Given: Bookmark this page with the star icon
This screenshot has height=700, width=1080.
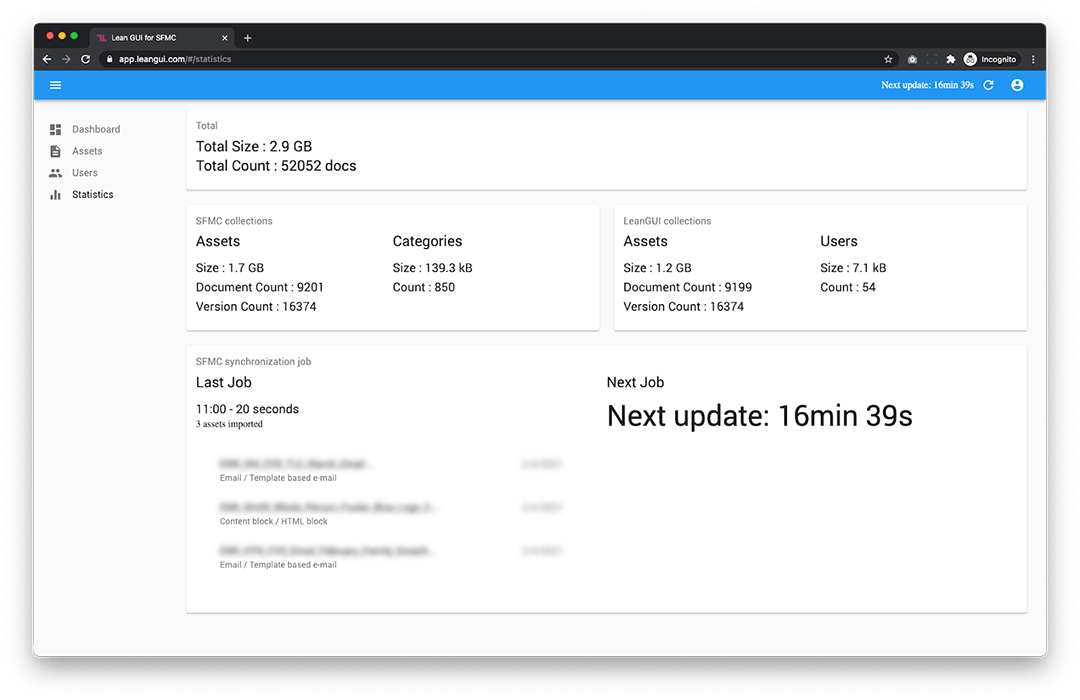Looking at the screenshot, I should [888, 59].
